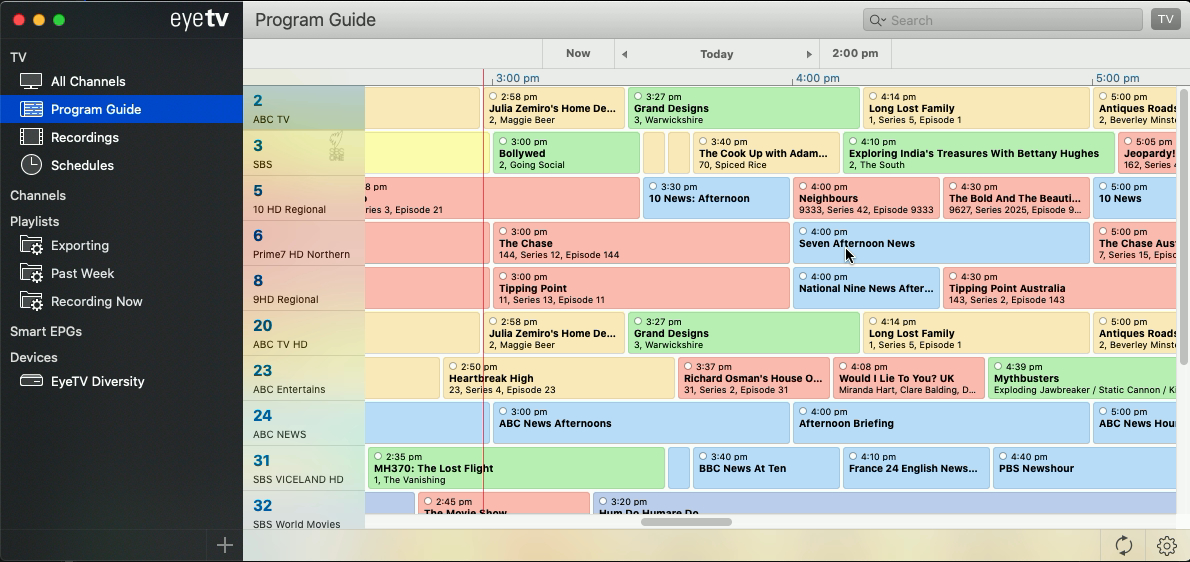Select ABC News Afternoons program
The image size is (1190, 562).
pyautogui.click(x=641, y=423)
